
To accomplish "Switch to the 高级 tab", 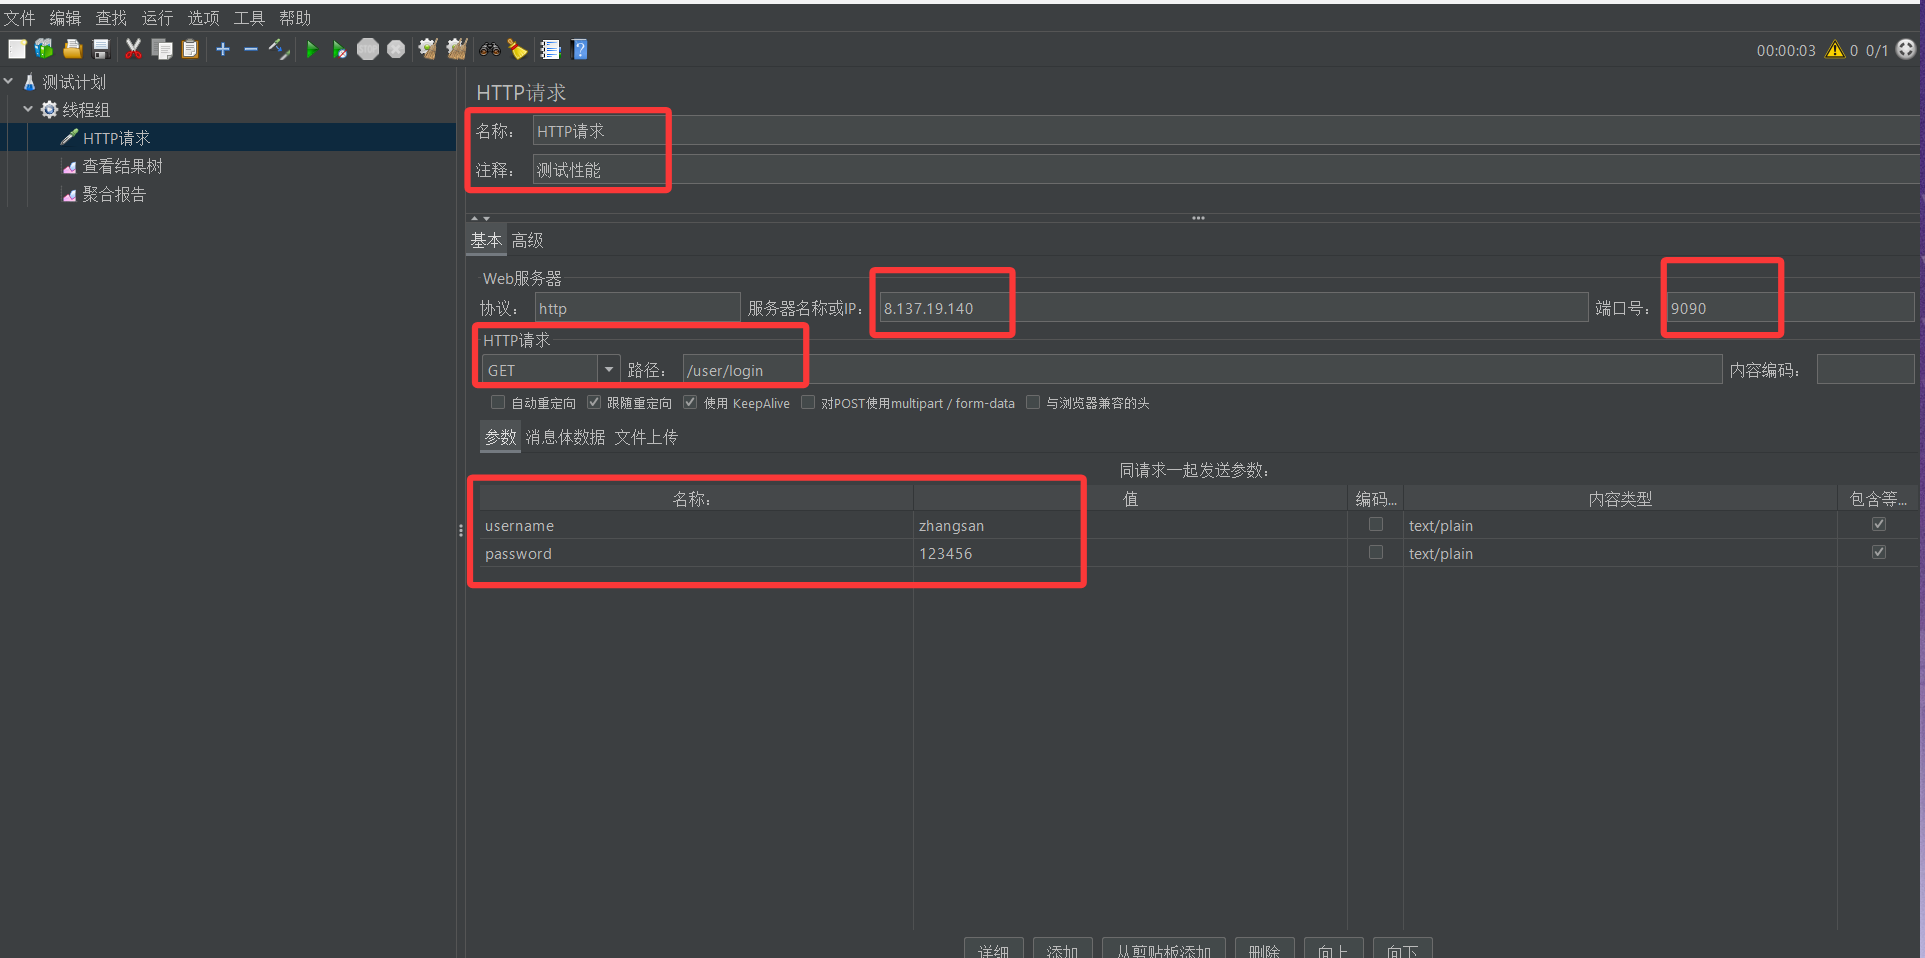I will (527, 240).
